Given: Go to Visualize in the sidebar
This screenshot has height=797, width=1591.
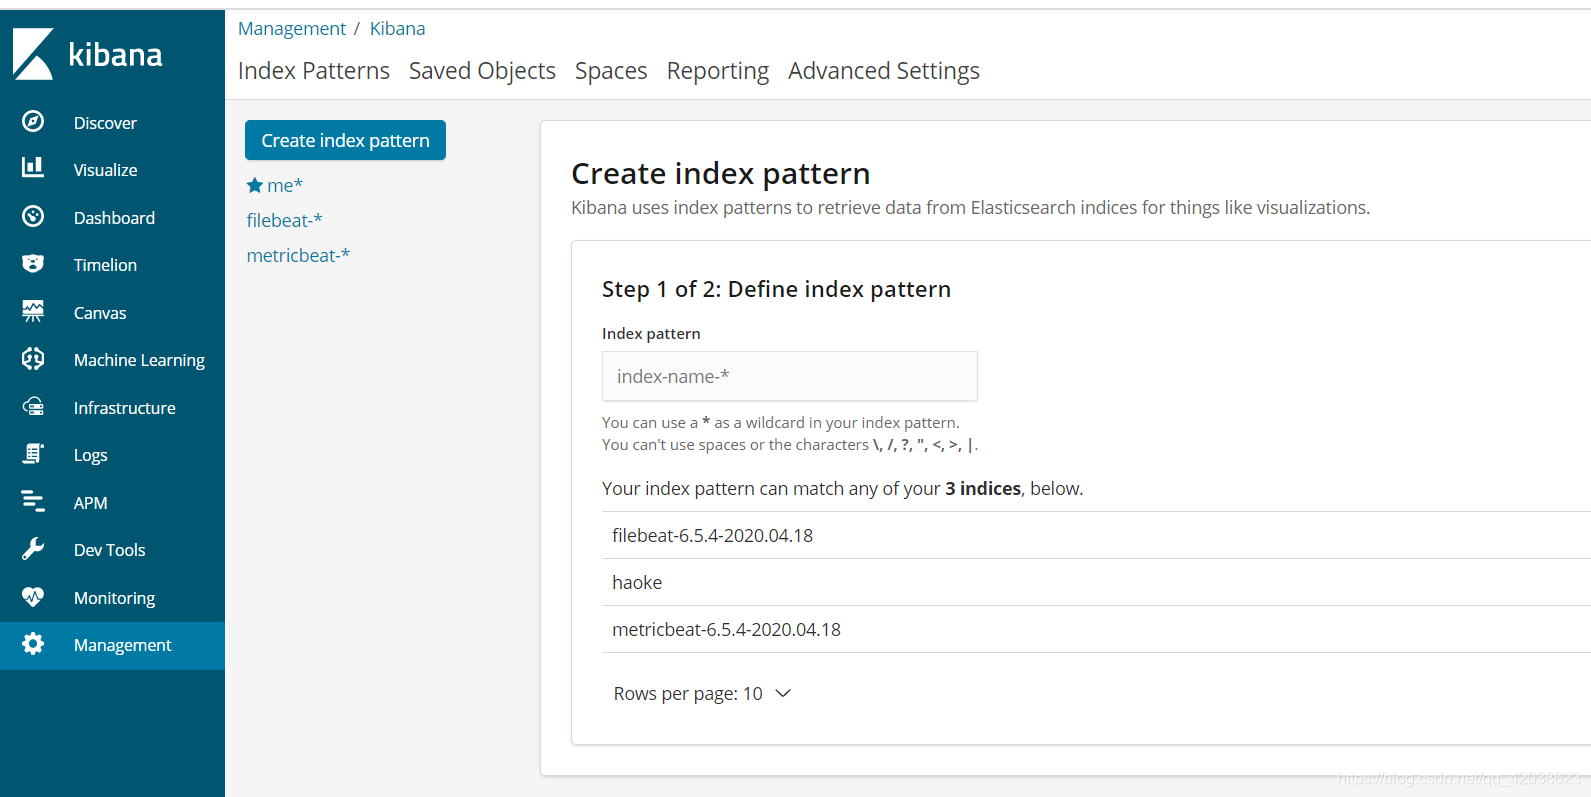Looking at the screenshot, I should (x=105, y=170).
